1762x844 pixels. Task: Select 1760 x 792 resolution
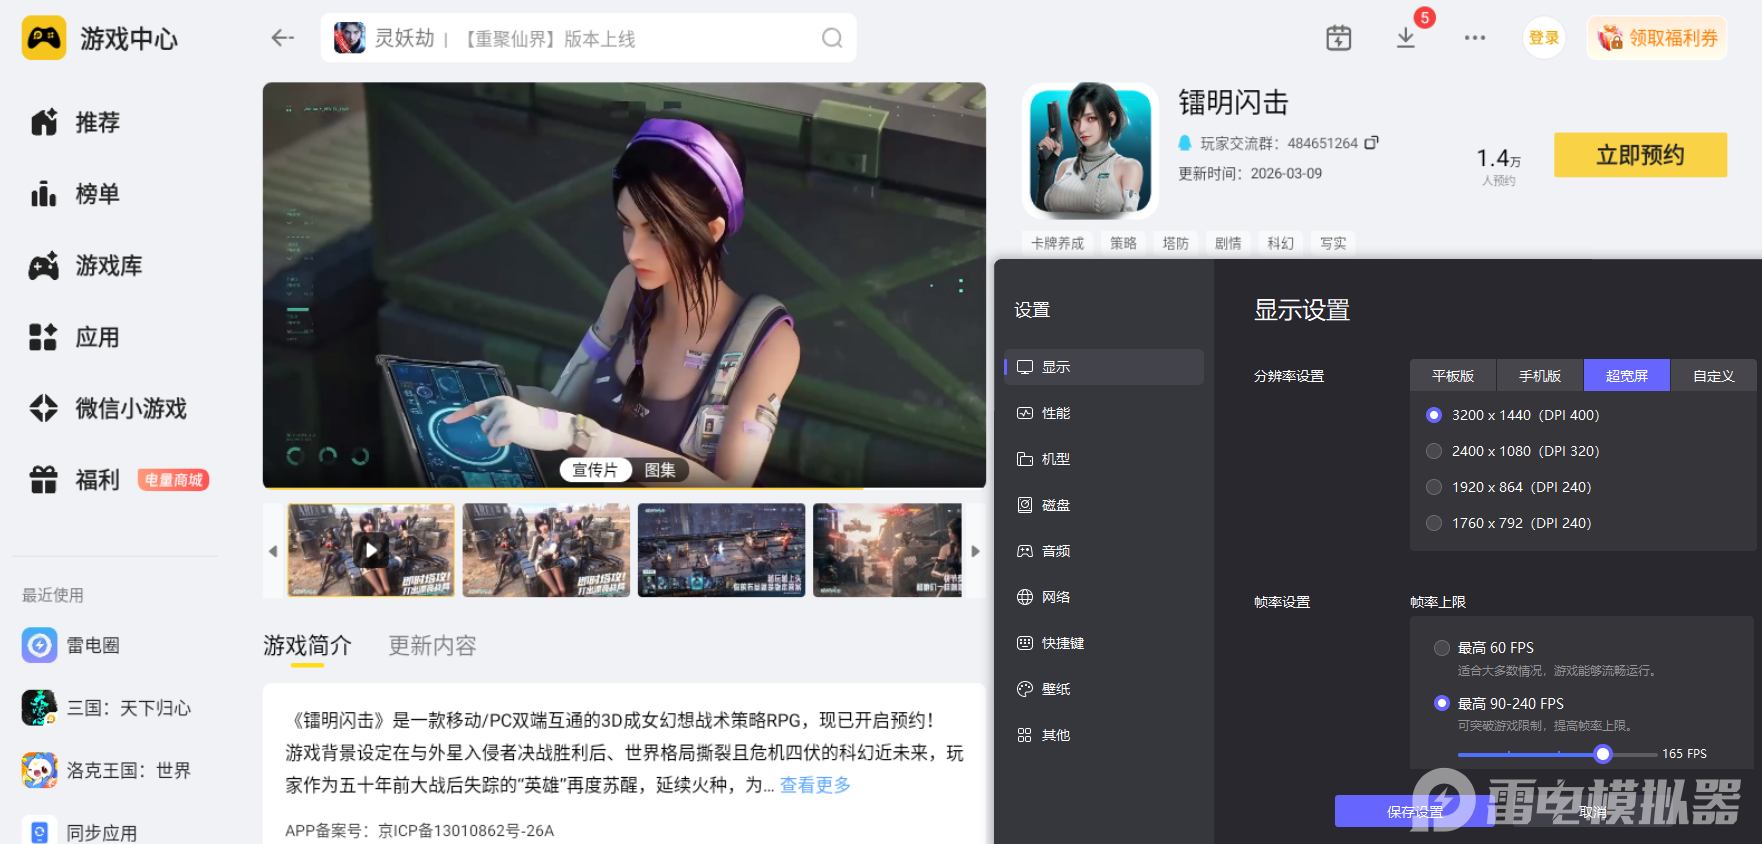point(1434,523)
